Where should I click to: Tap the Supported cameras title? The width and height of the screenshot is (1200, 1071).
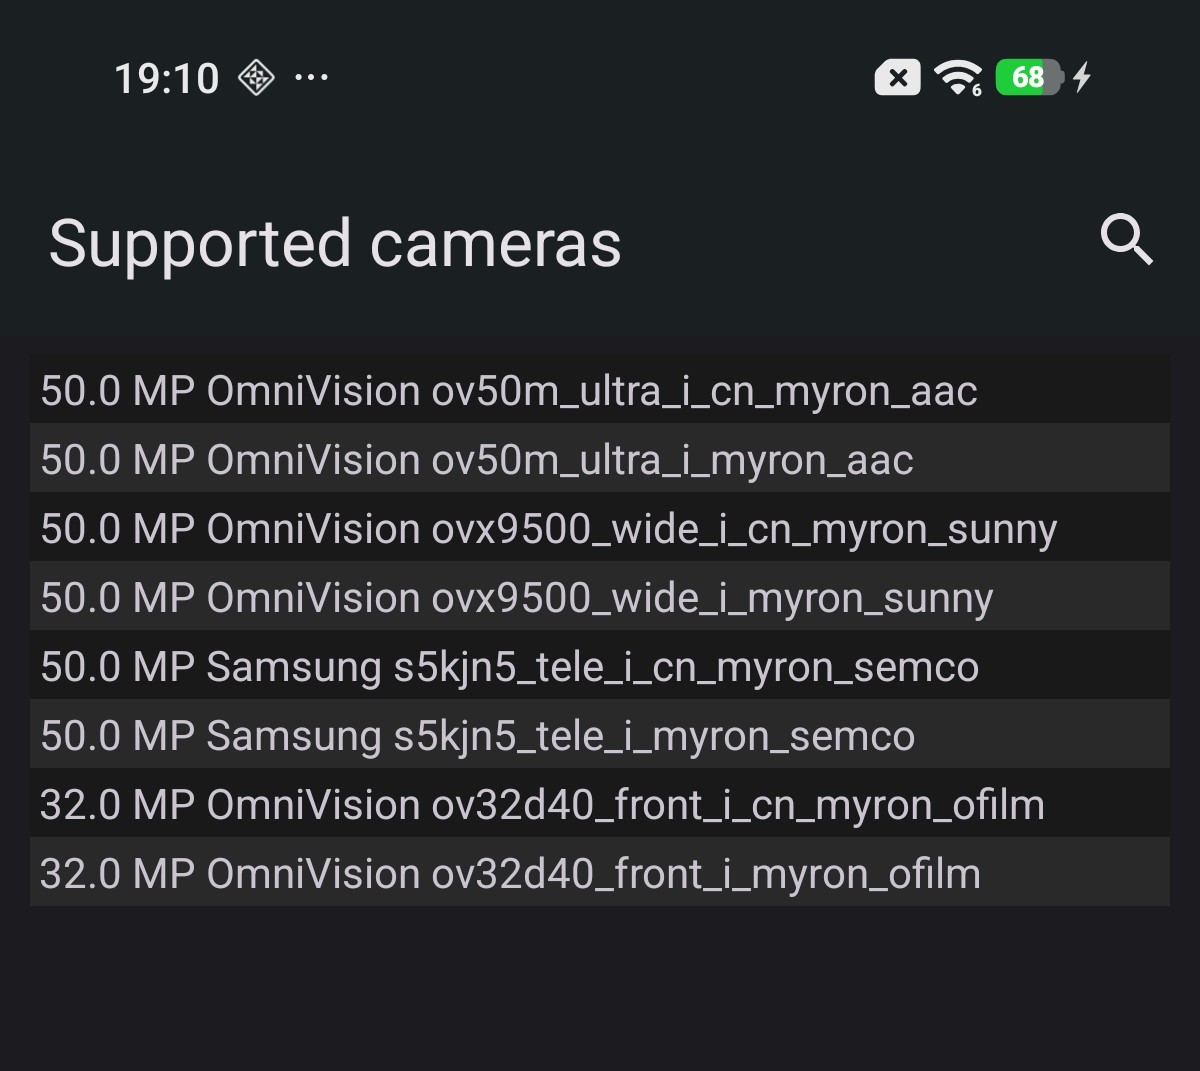click(335, 245)
